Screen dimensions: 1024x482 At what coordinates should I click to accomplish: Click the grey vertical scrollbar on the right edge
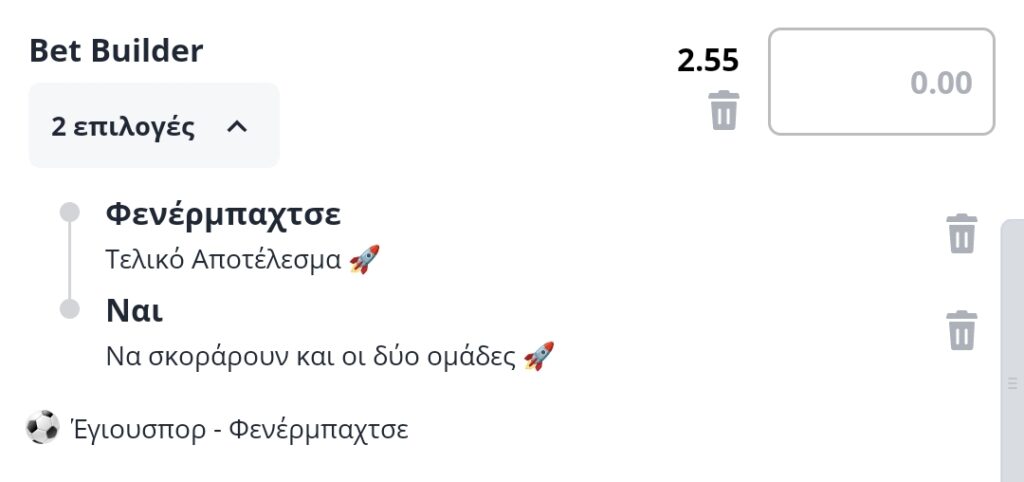(x=1012, y=351)
